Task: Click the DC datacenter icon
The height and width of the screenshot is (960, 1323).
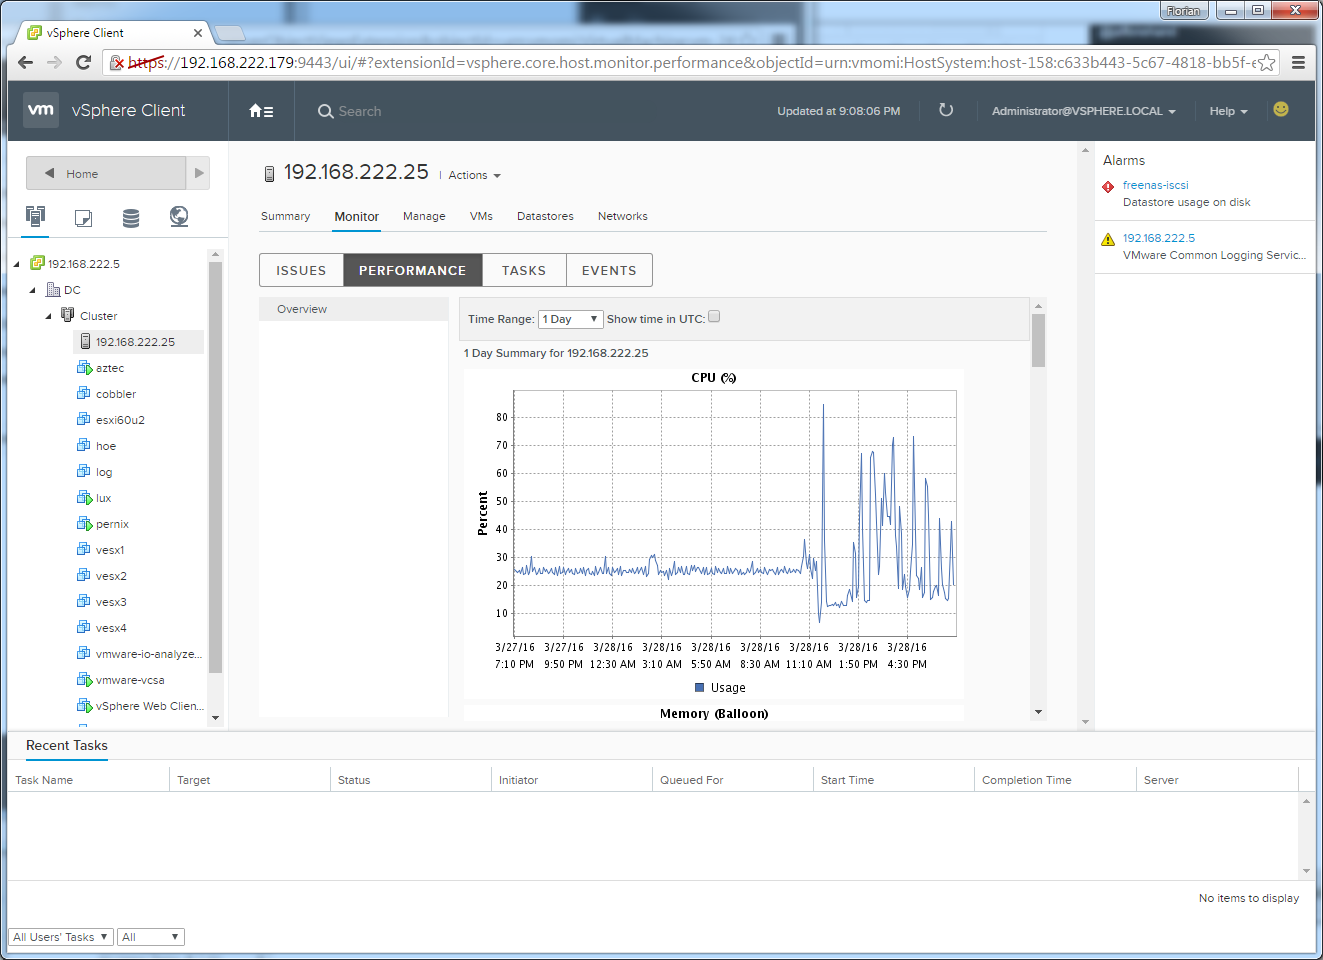Action: tap(53, 289)
